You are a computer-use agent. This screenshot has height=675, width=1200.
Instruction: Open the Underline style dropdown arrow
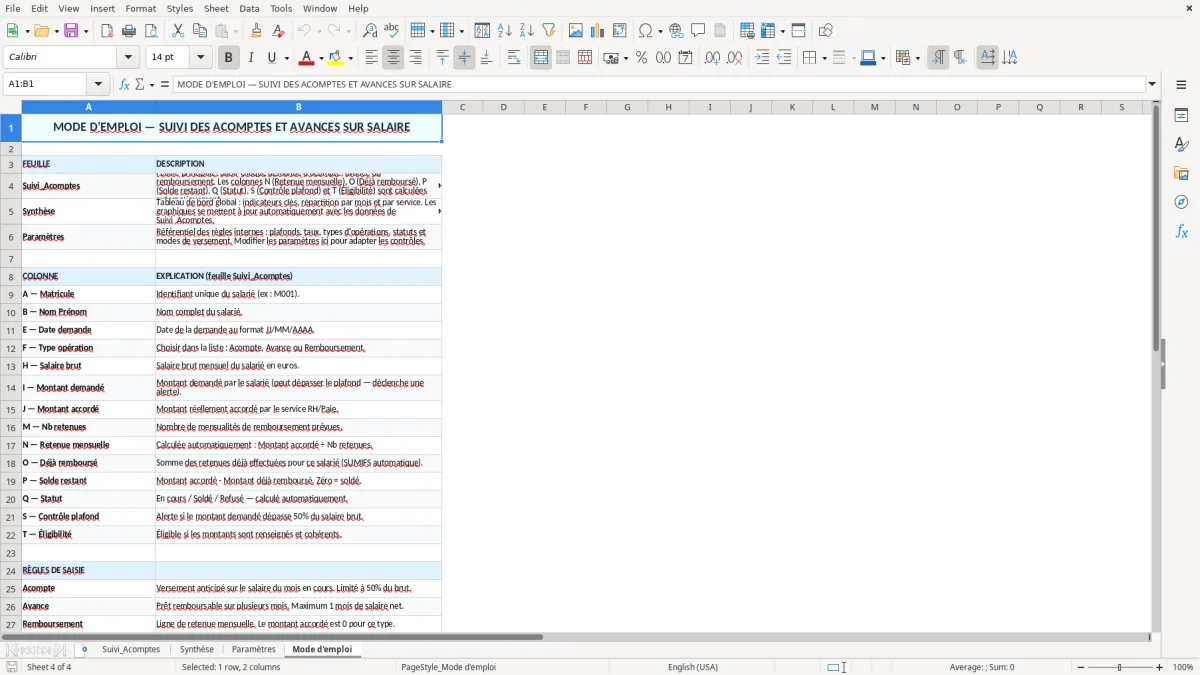[x=286, y=58]
